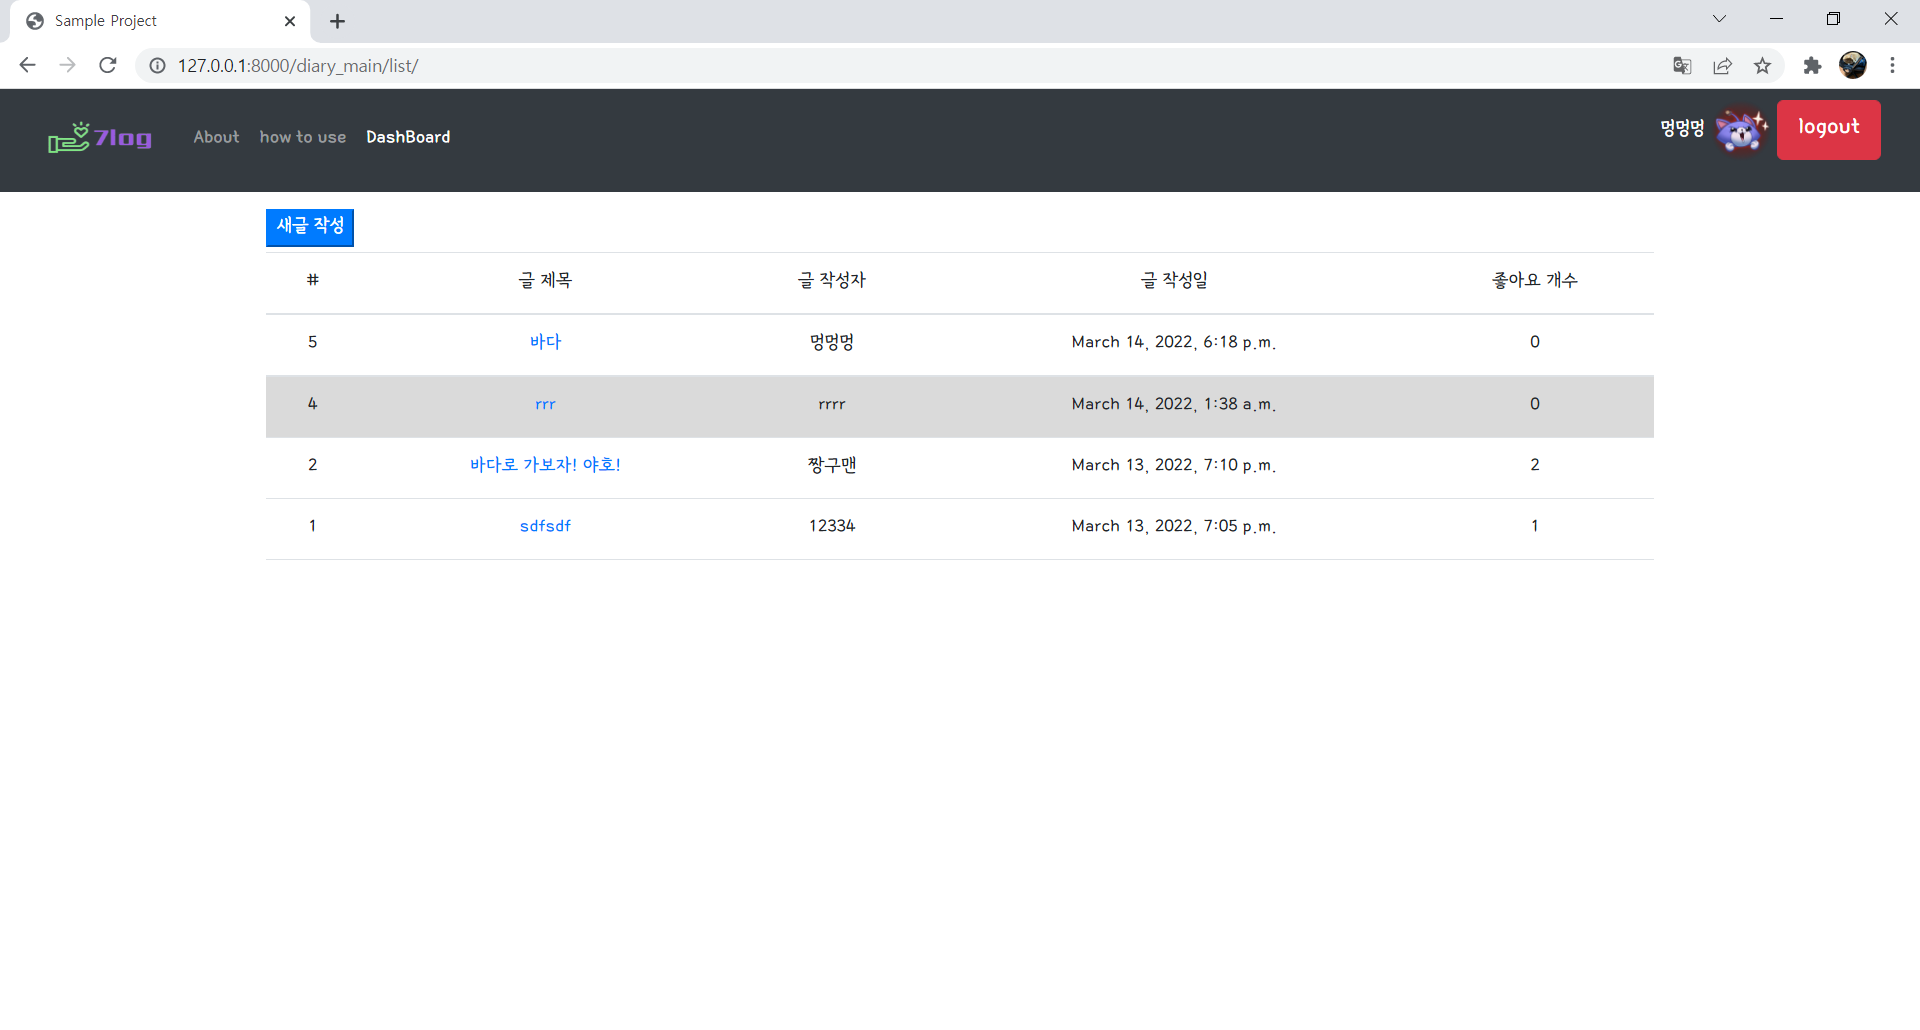Viewport: 1920px width, 1030px height.
Task: Open the post titled rrr
Action: click(545, 404)
